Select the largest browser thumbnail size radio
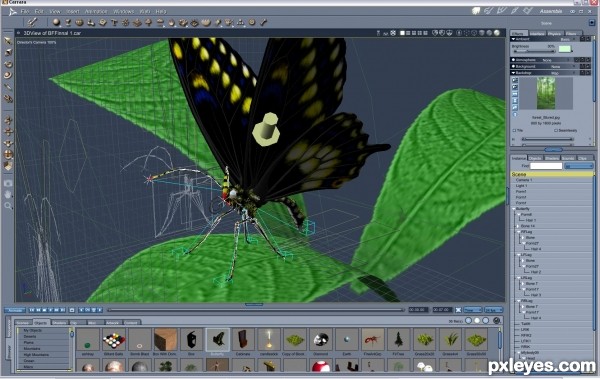The image size is (600, 379). (486, 320)
